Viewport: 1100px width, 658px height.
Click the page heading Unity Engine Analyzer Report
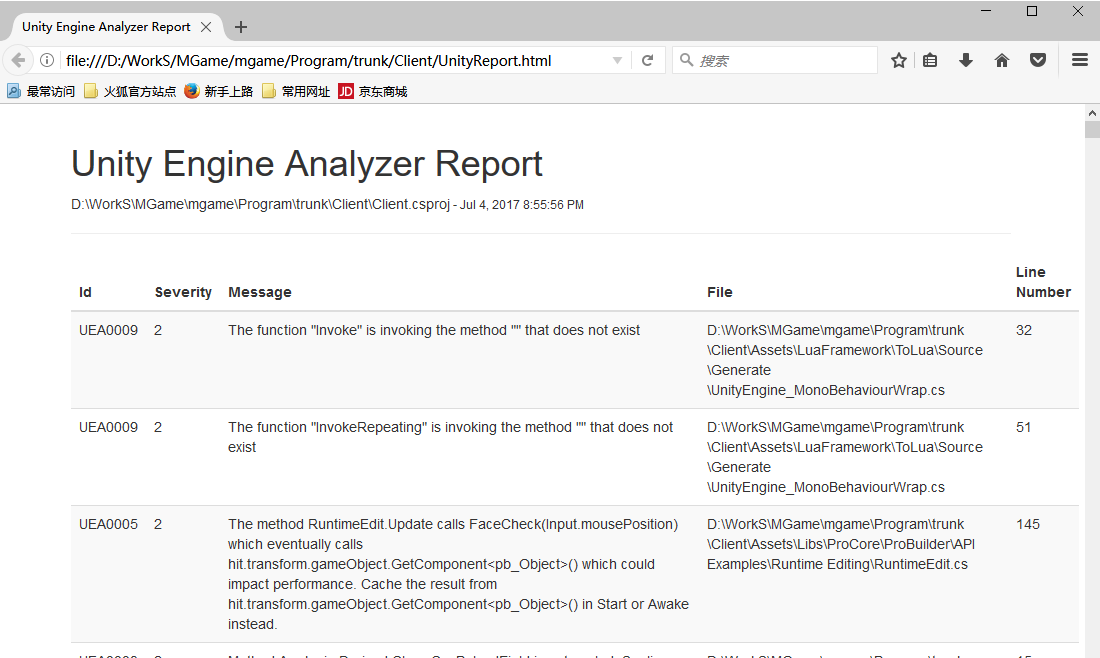(x=307, y=163)
